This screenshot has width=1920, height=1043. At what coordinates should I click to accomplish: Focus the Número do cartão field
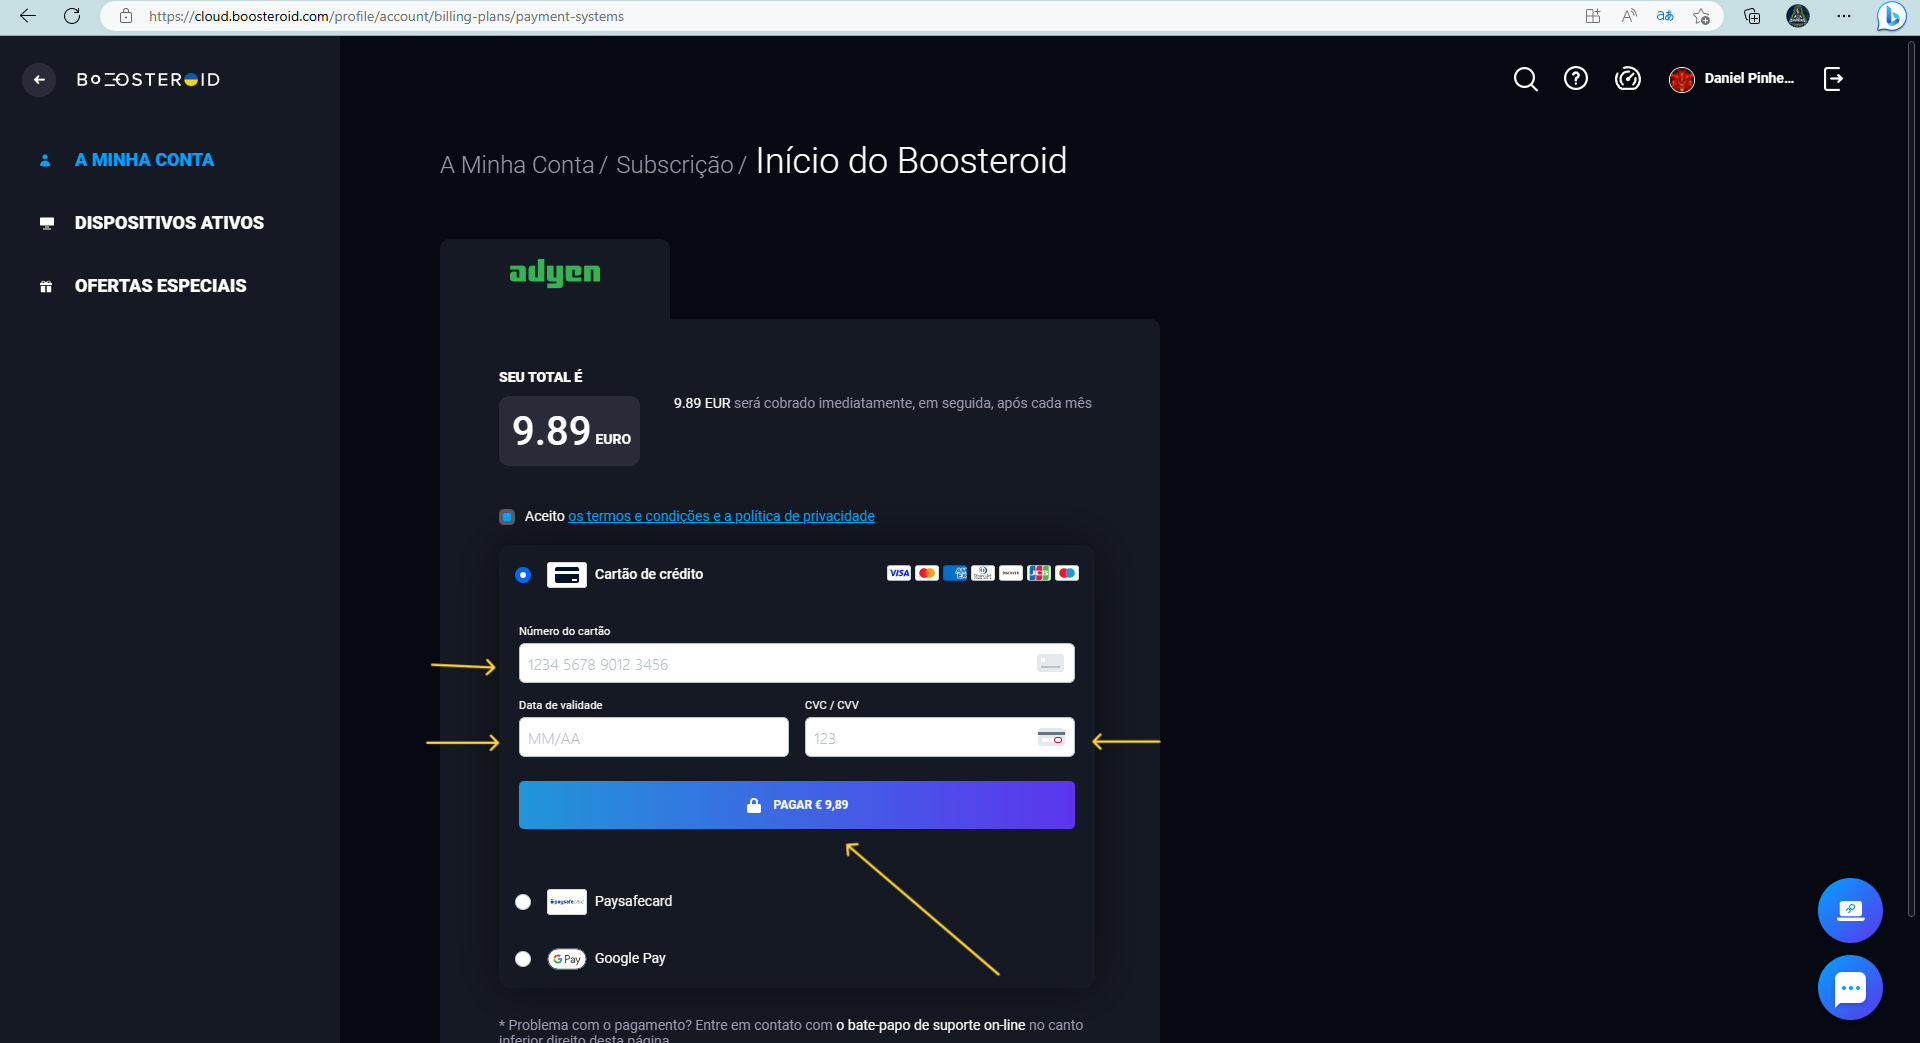tap(797, 663)
